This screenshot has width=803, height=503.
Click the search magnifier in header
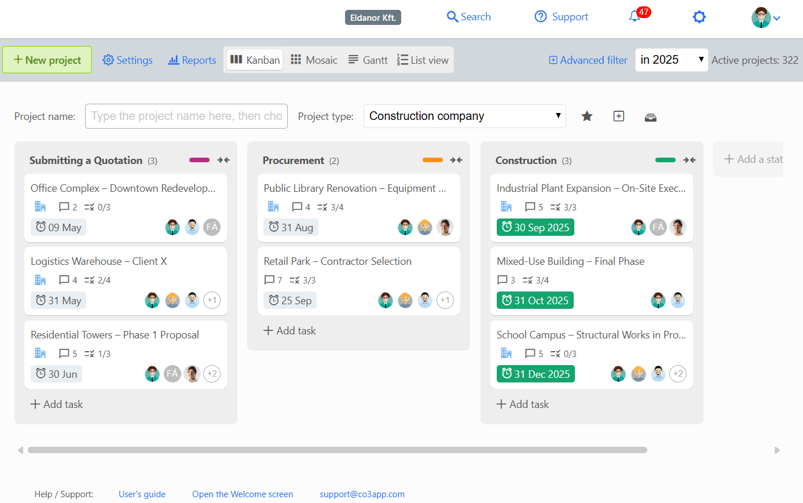click(x=452, y=17)
